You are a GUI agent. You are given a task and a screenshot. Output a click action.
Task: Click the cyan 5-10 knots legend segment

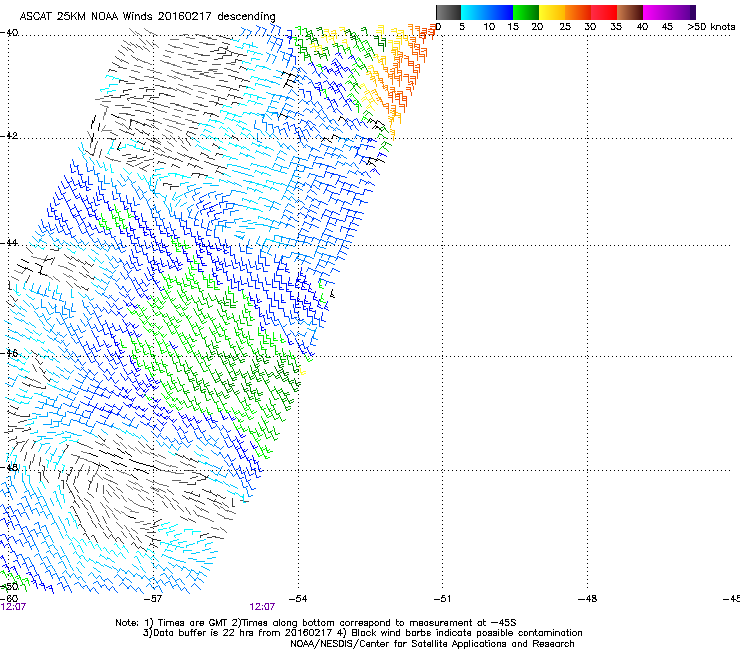click(474, 12)
